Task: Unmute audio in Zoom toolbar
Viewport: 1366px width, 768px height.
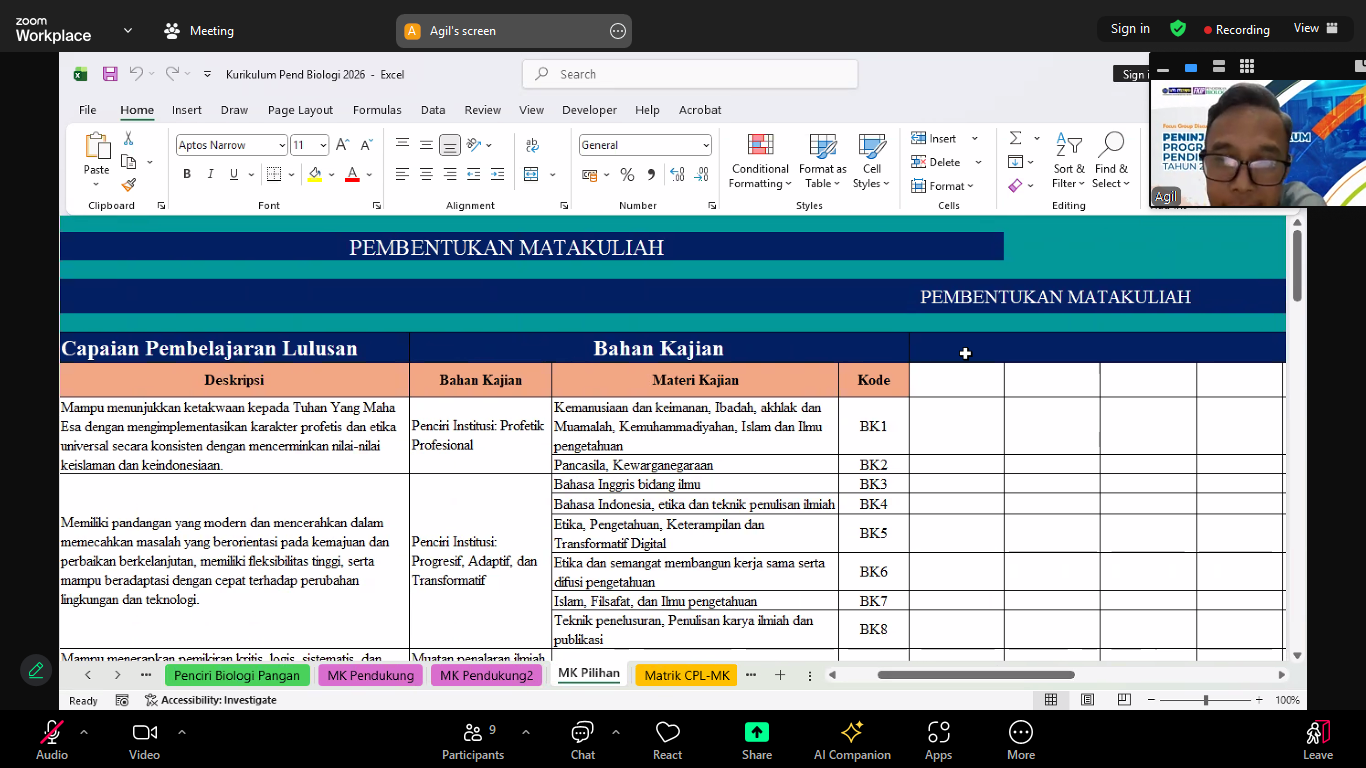Action: pos(52,738)
